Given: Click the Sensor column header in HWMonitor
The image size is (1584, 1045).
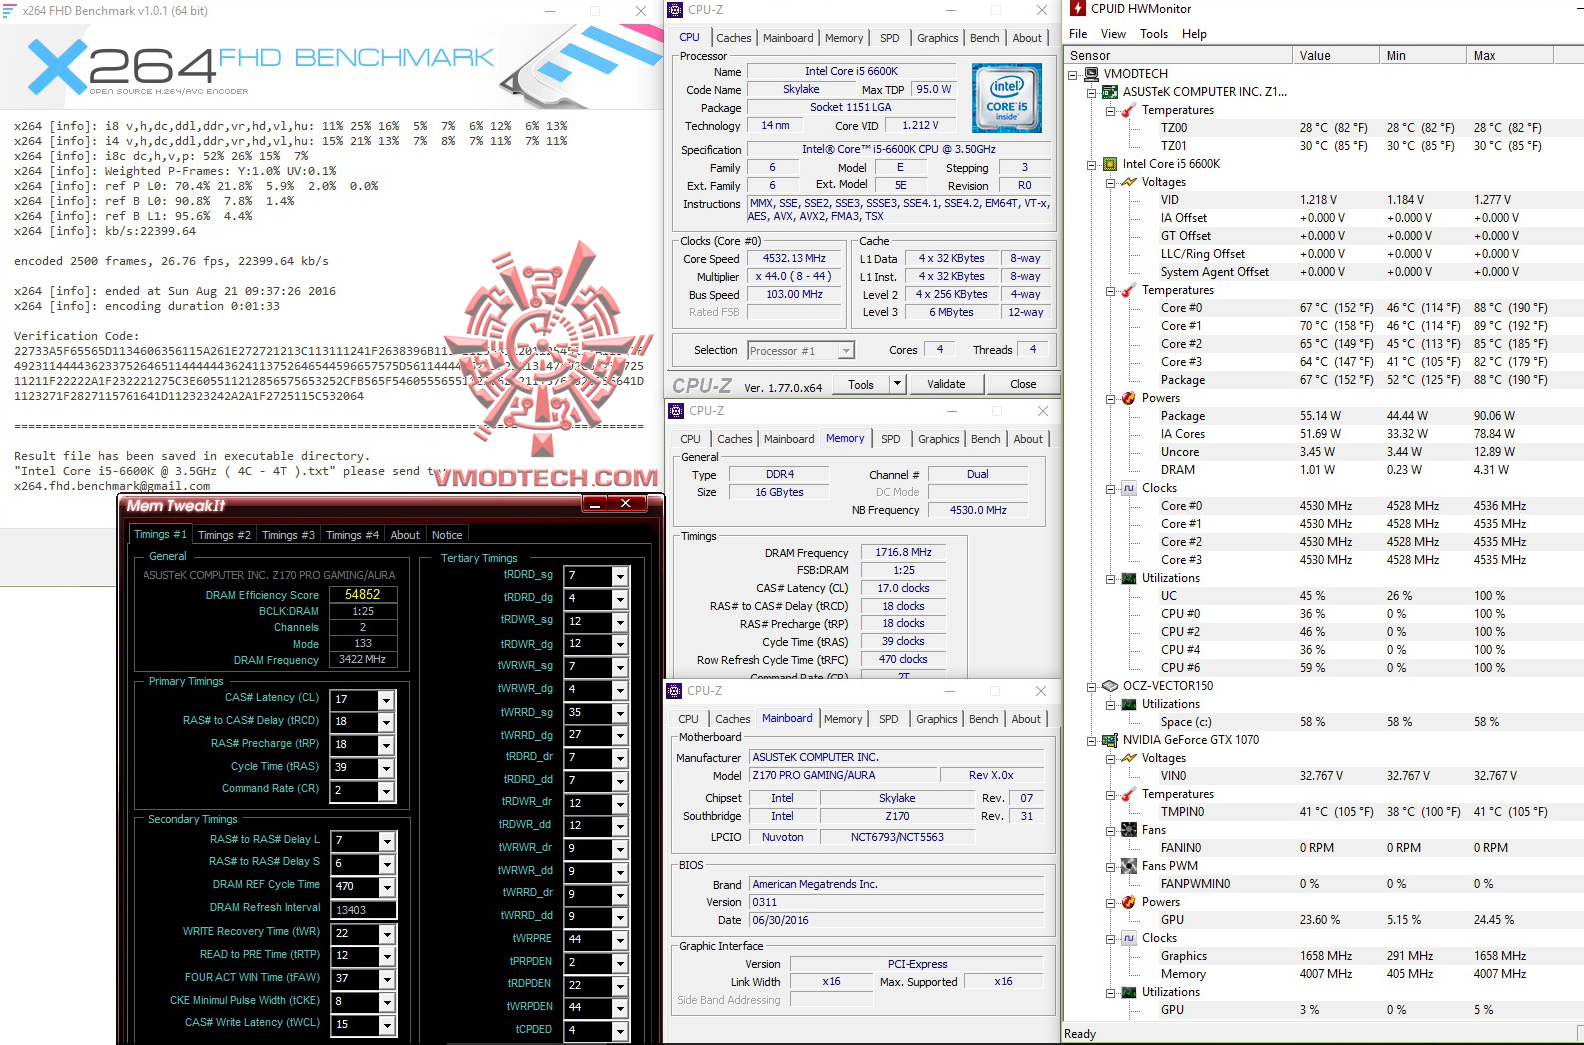Looking at the screenshot, I should click(x=1178, y=56).
